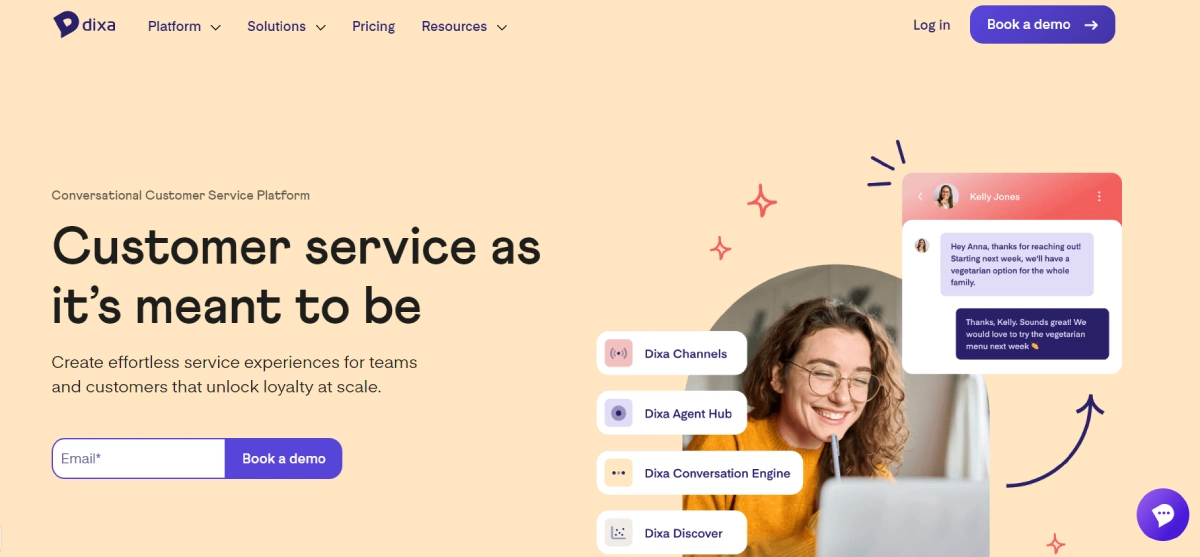
Task: Click the Dixa Agent Hub icon
Action: pyautogui.click(x=619, y=413)
